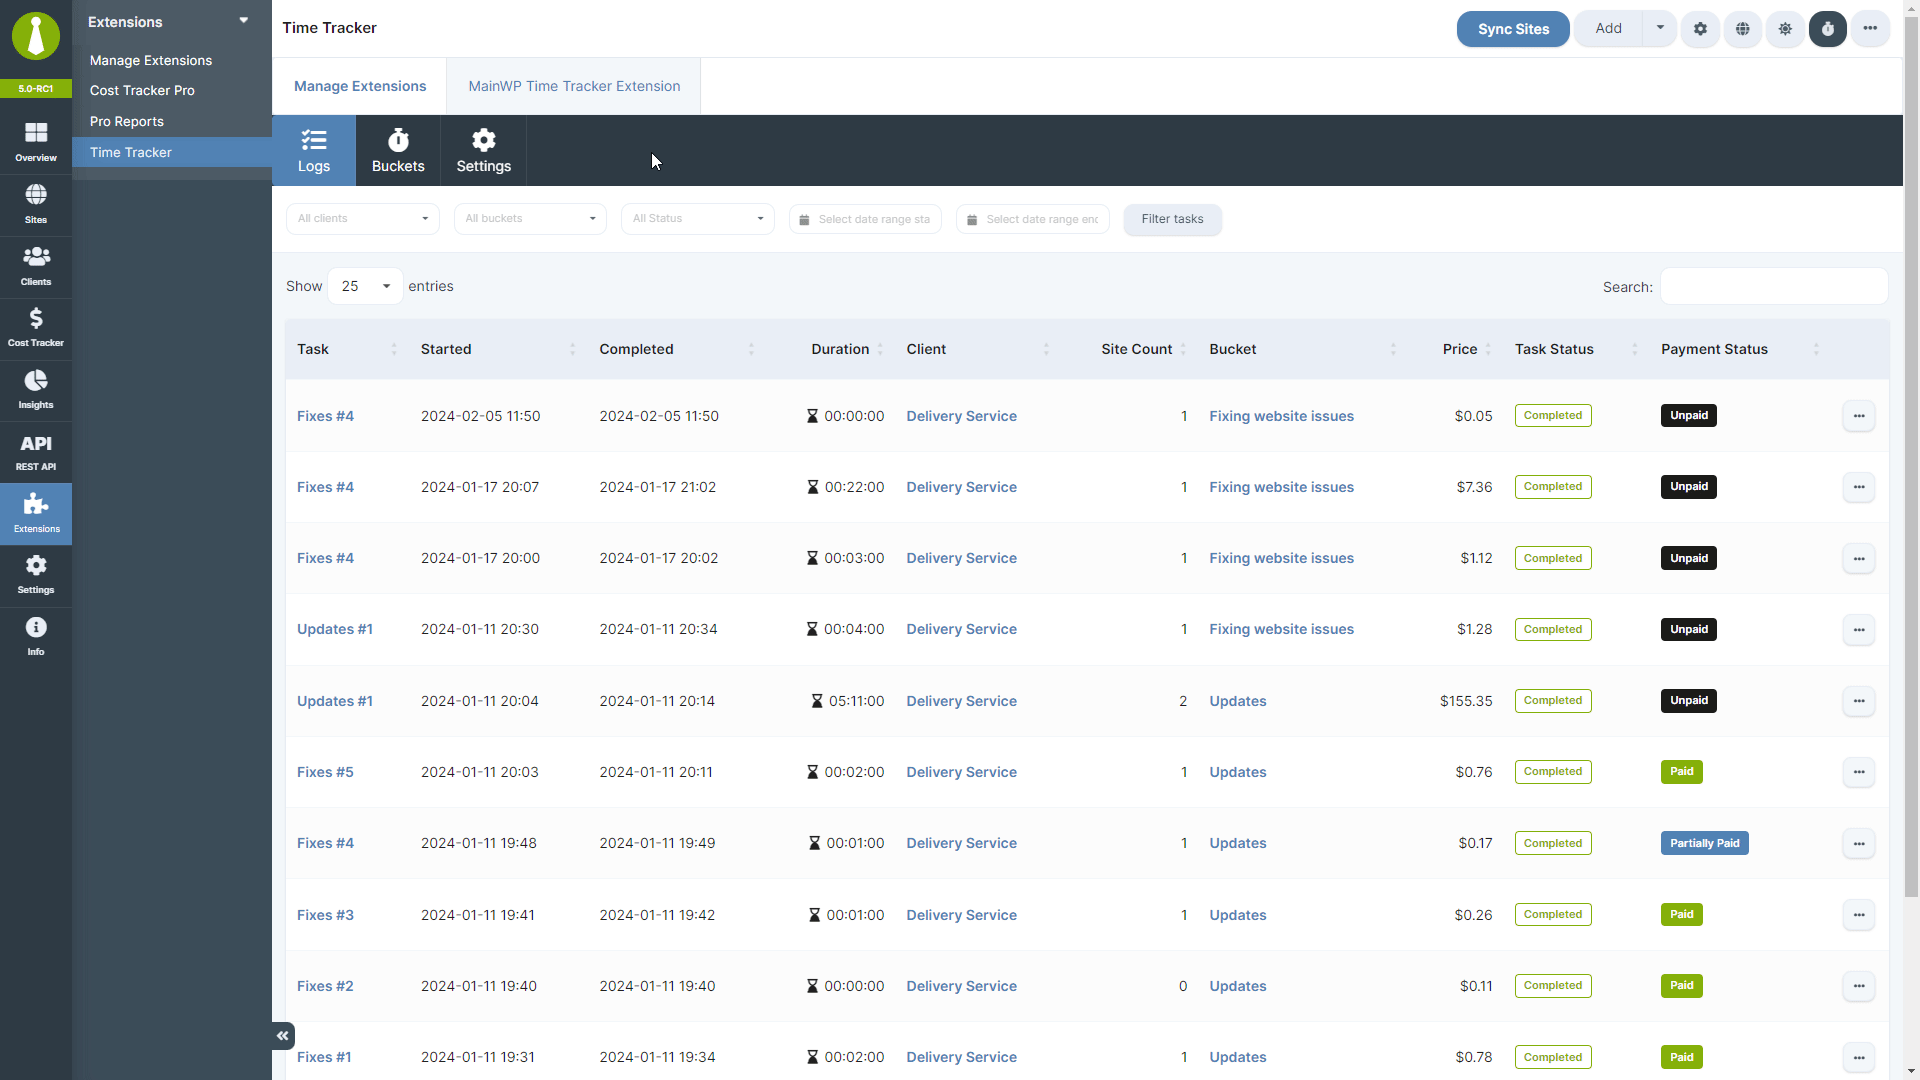1920x1080 pixels.
Task: Open the All clients dropdown
Action: pyautogui.click(x=362, y=219)
